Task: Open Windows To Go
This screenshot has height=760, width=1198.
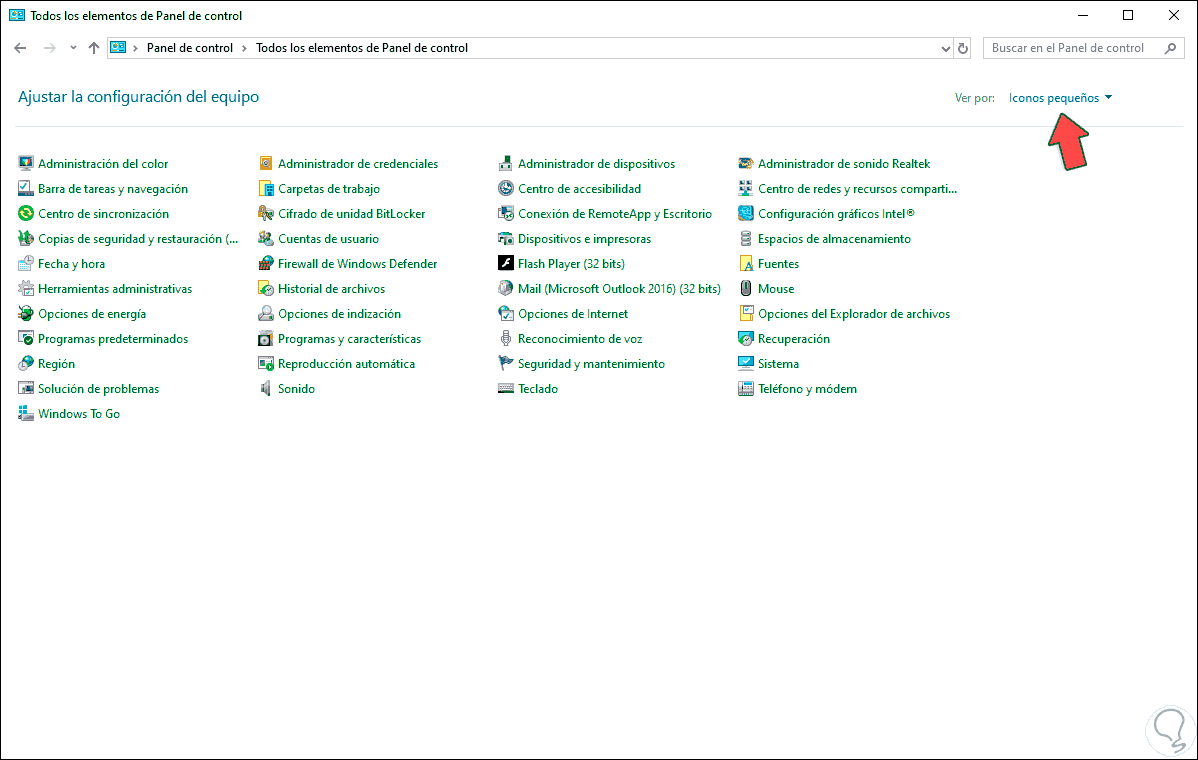Action: [78, 413]
